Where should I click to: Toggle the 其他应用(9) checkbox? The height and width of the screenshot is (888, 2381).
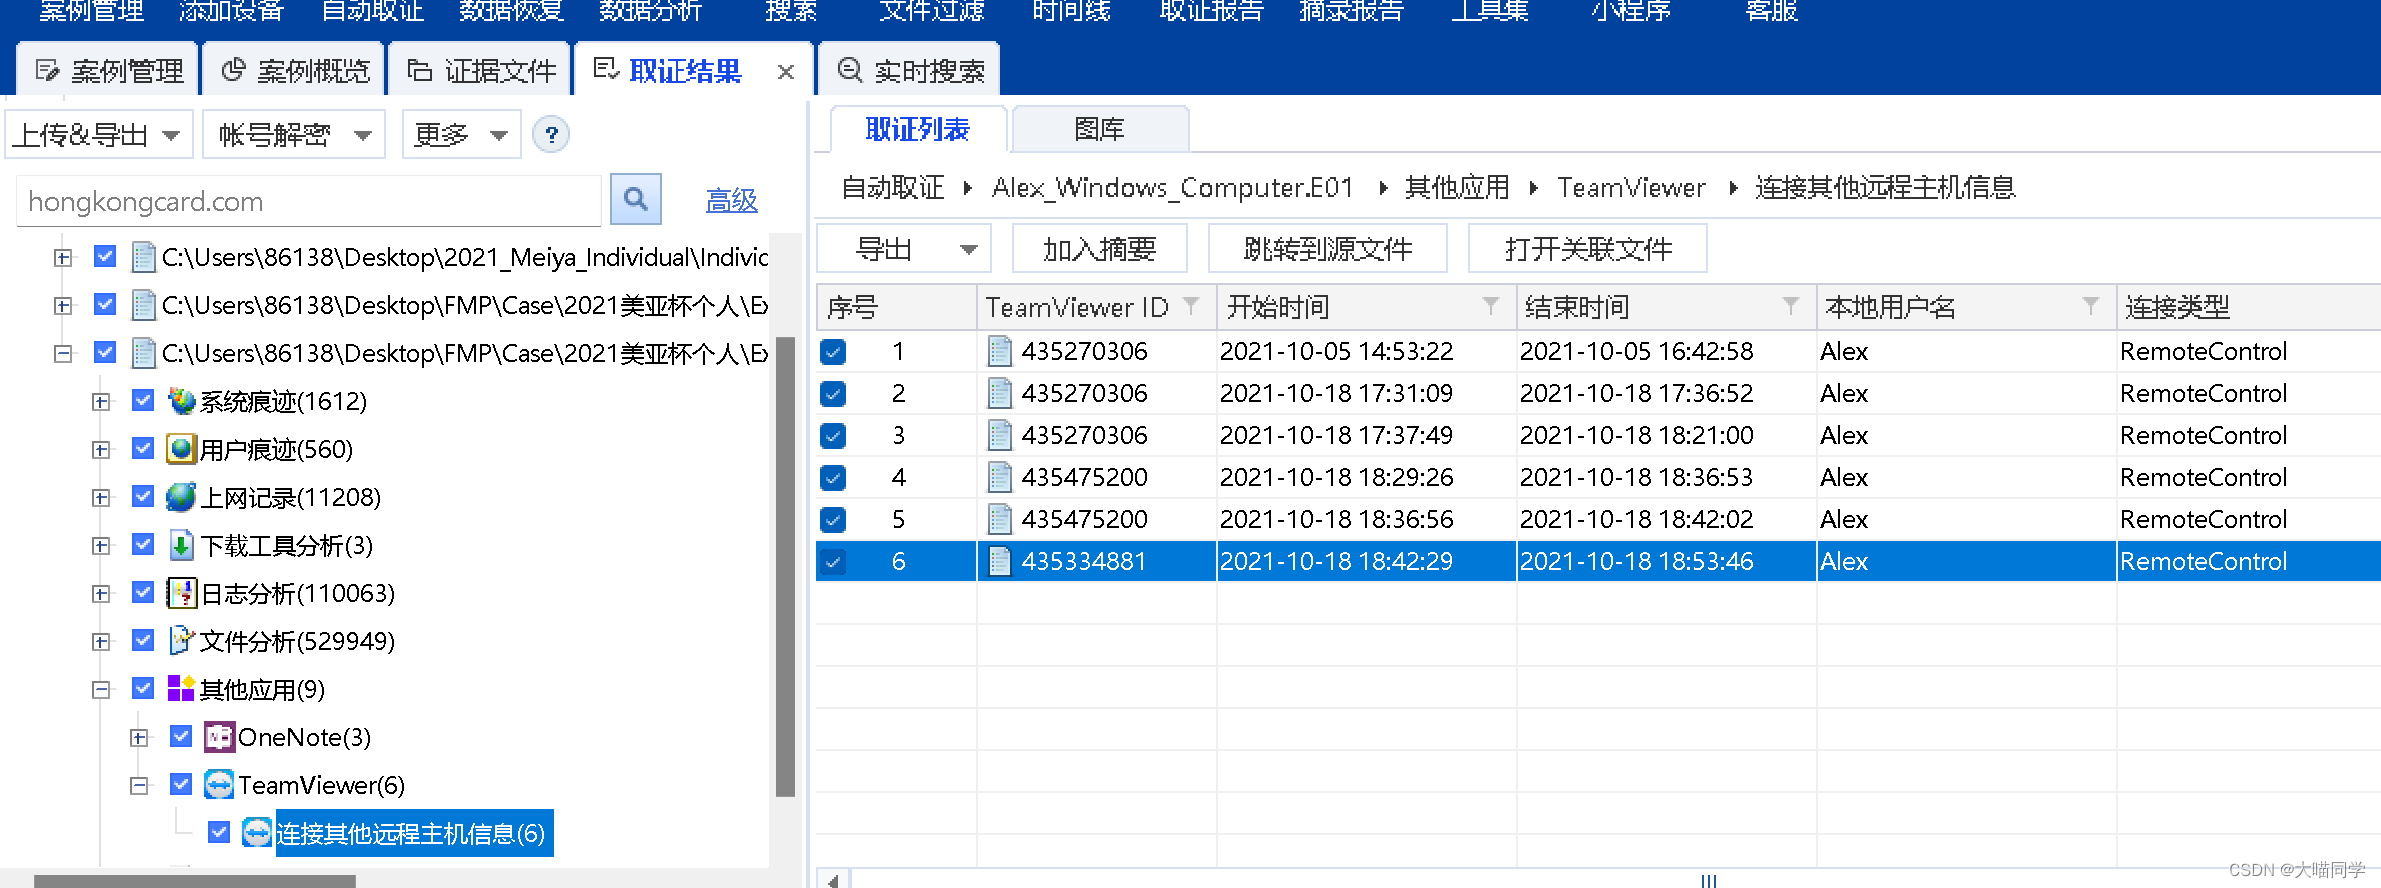click(143, 688)
